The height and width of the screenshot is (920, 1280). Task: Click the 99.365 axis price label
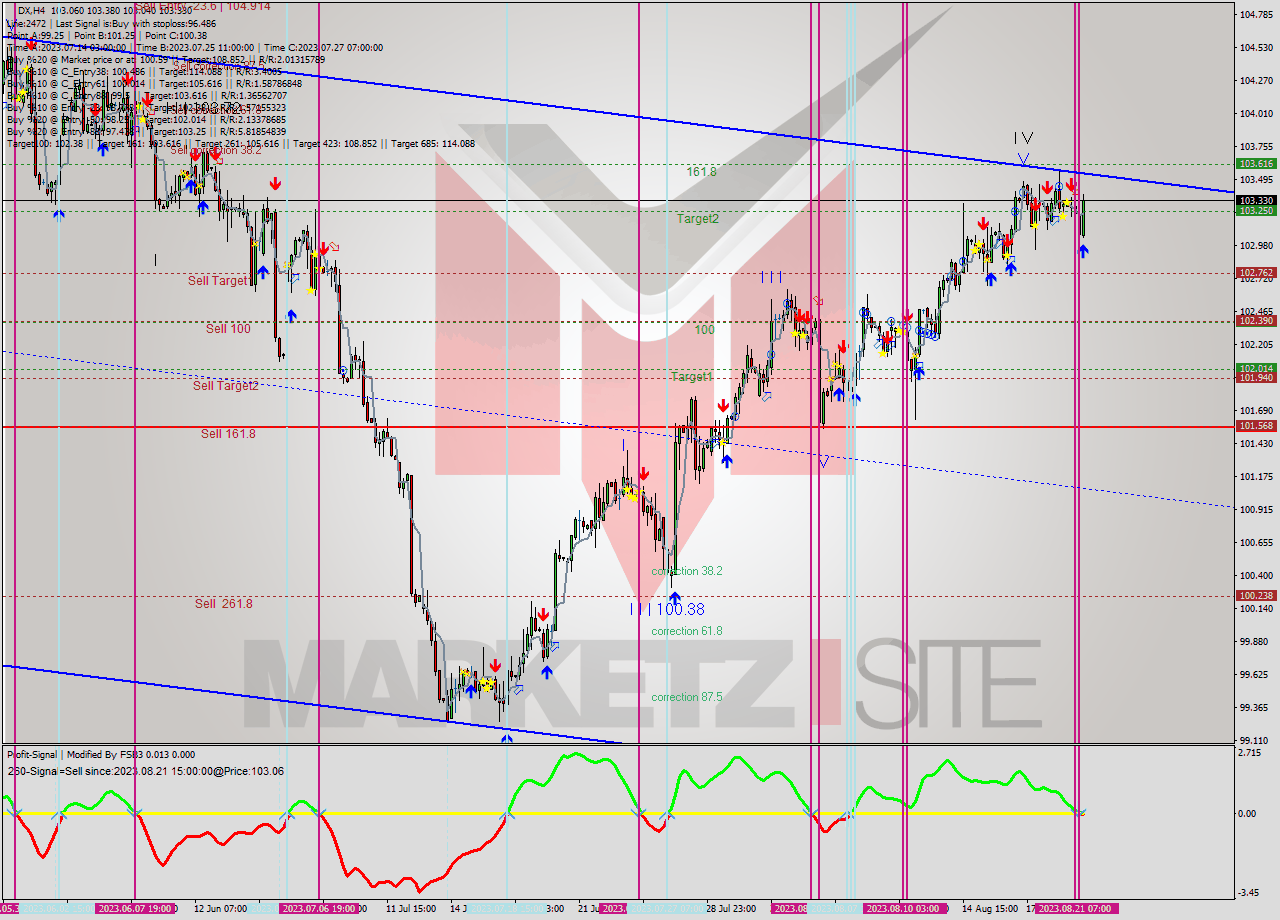tap(1256, 708)
